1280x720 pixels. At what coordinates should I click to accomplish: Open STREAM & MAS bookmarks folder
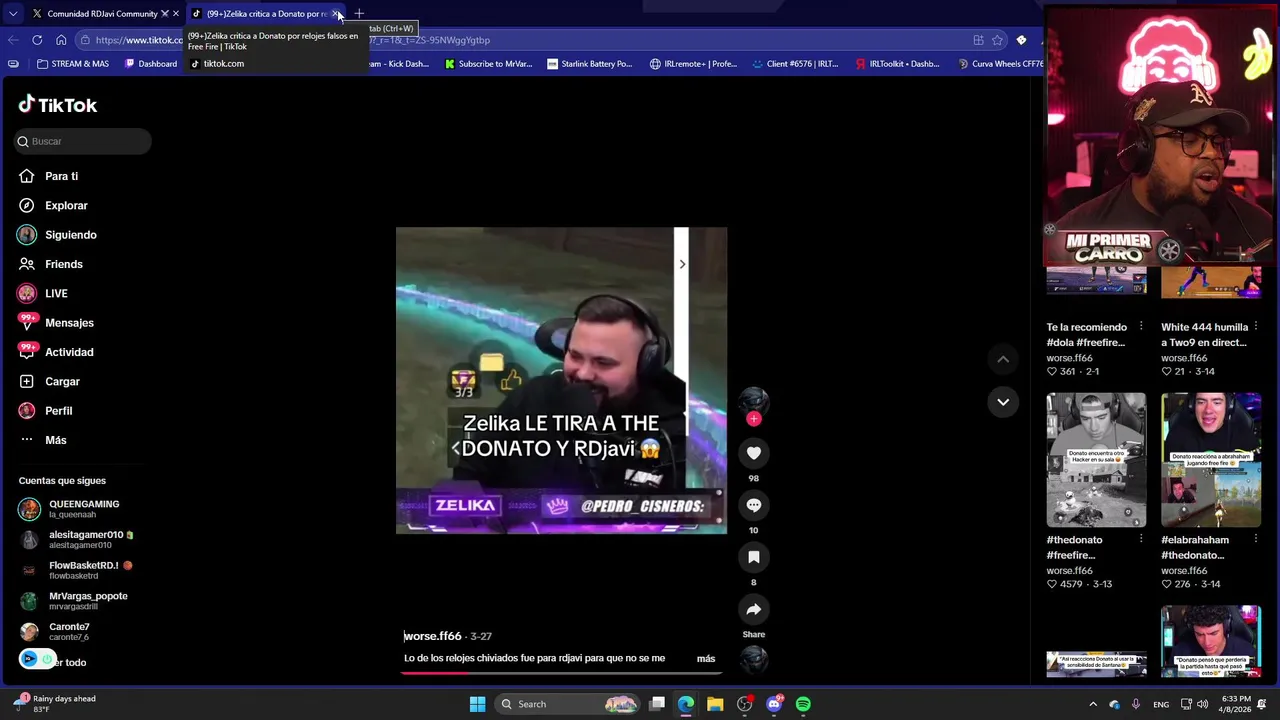point(73,64)
